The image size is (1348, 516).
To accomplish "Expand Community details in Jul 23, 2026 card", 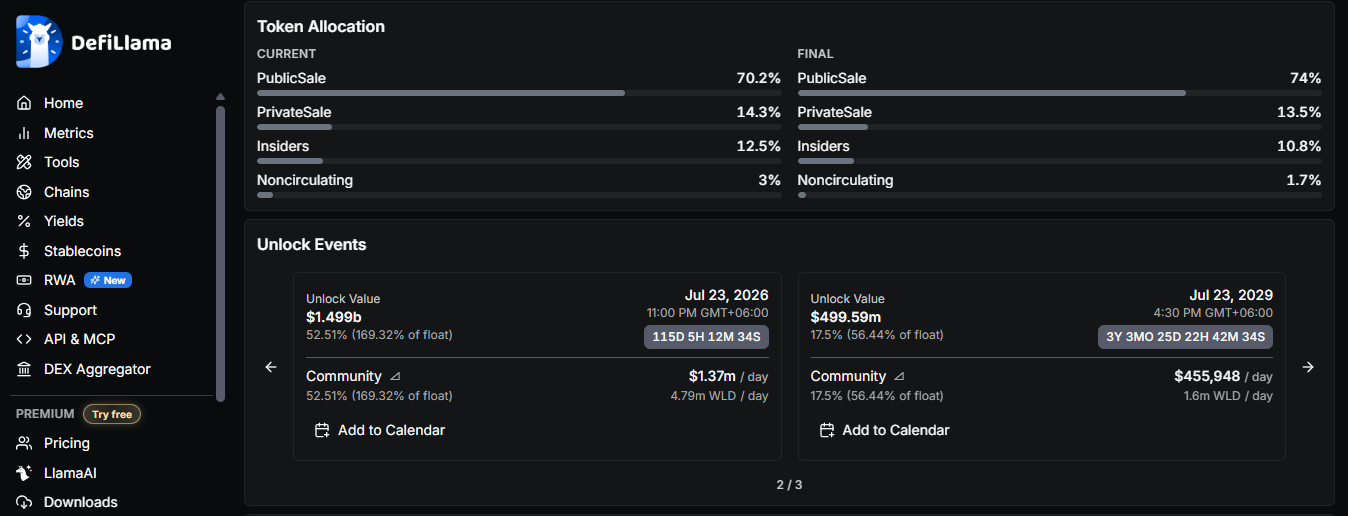I will (x=395, y=377).
